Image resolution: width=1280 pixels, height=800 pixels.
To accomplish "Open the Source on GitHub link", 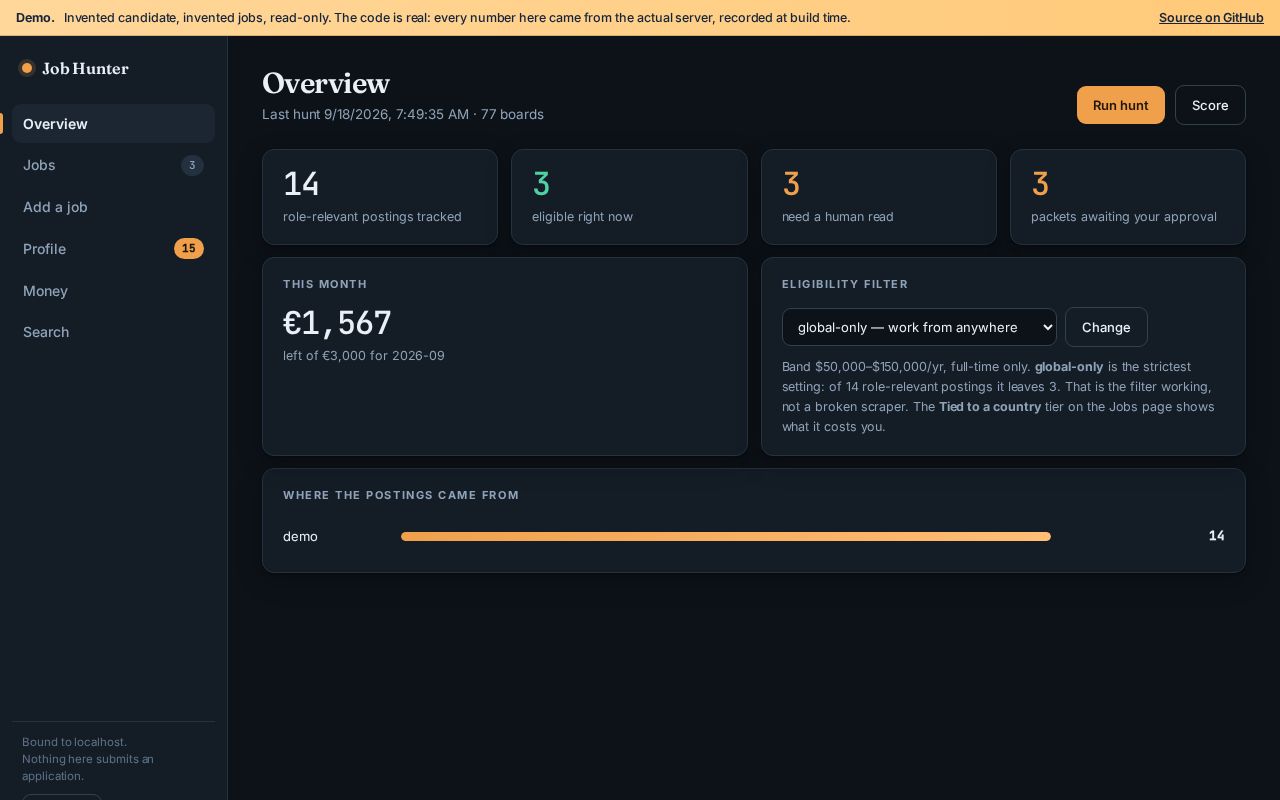I will pos(1211,17).
